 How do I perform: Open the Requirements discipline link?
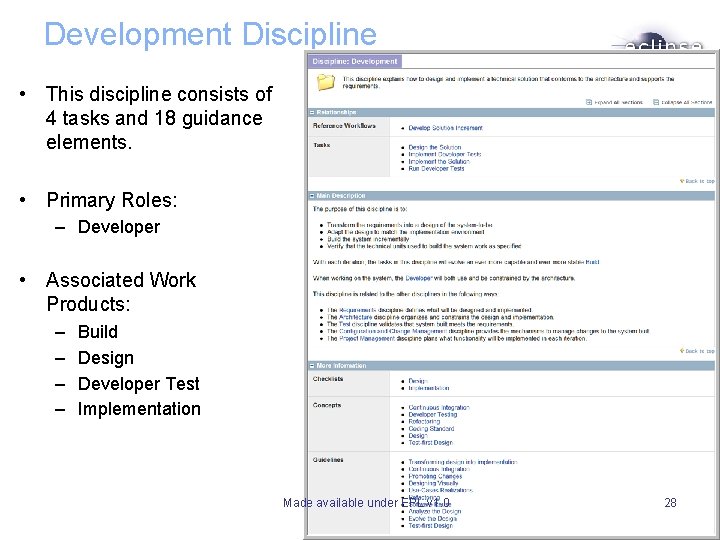pos(358,310)
